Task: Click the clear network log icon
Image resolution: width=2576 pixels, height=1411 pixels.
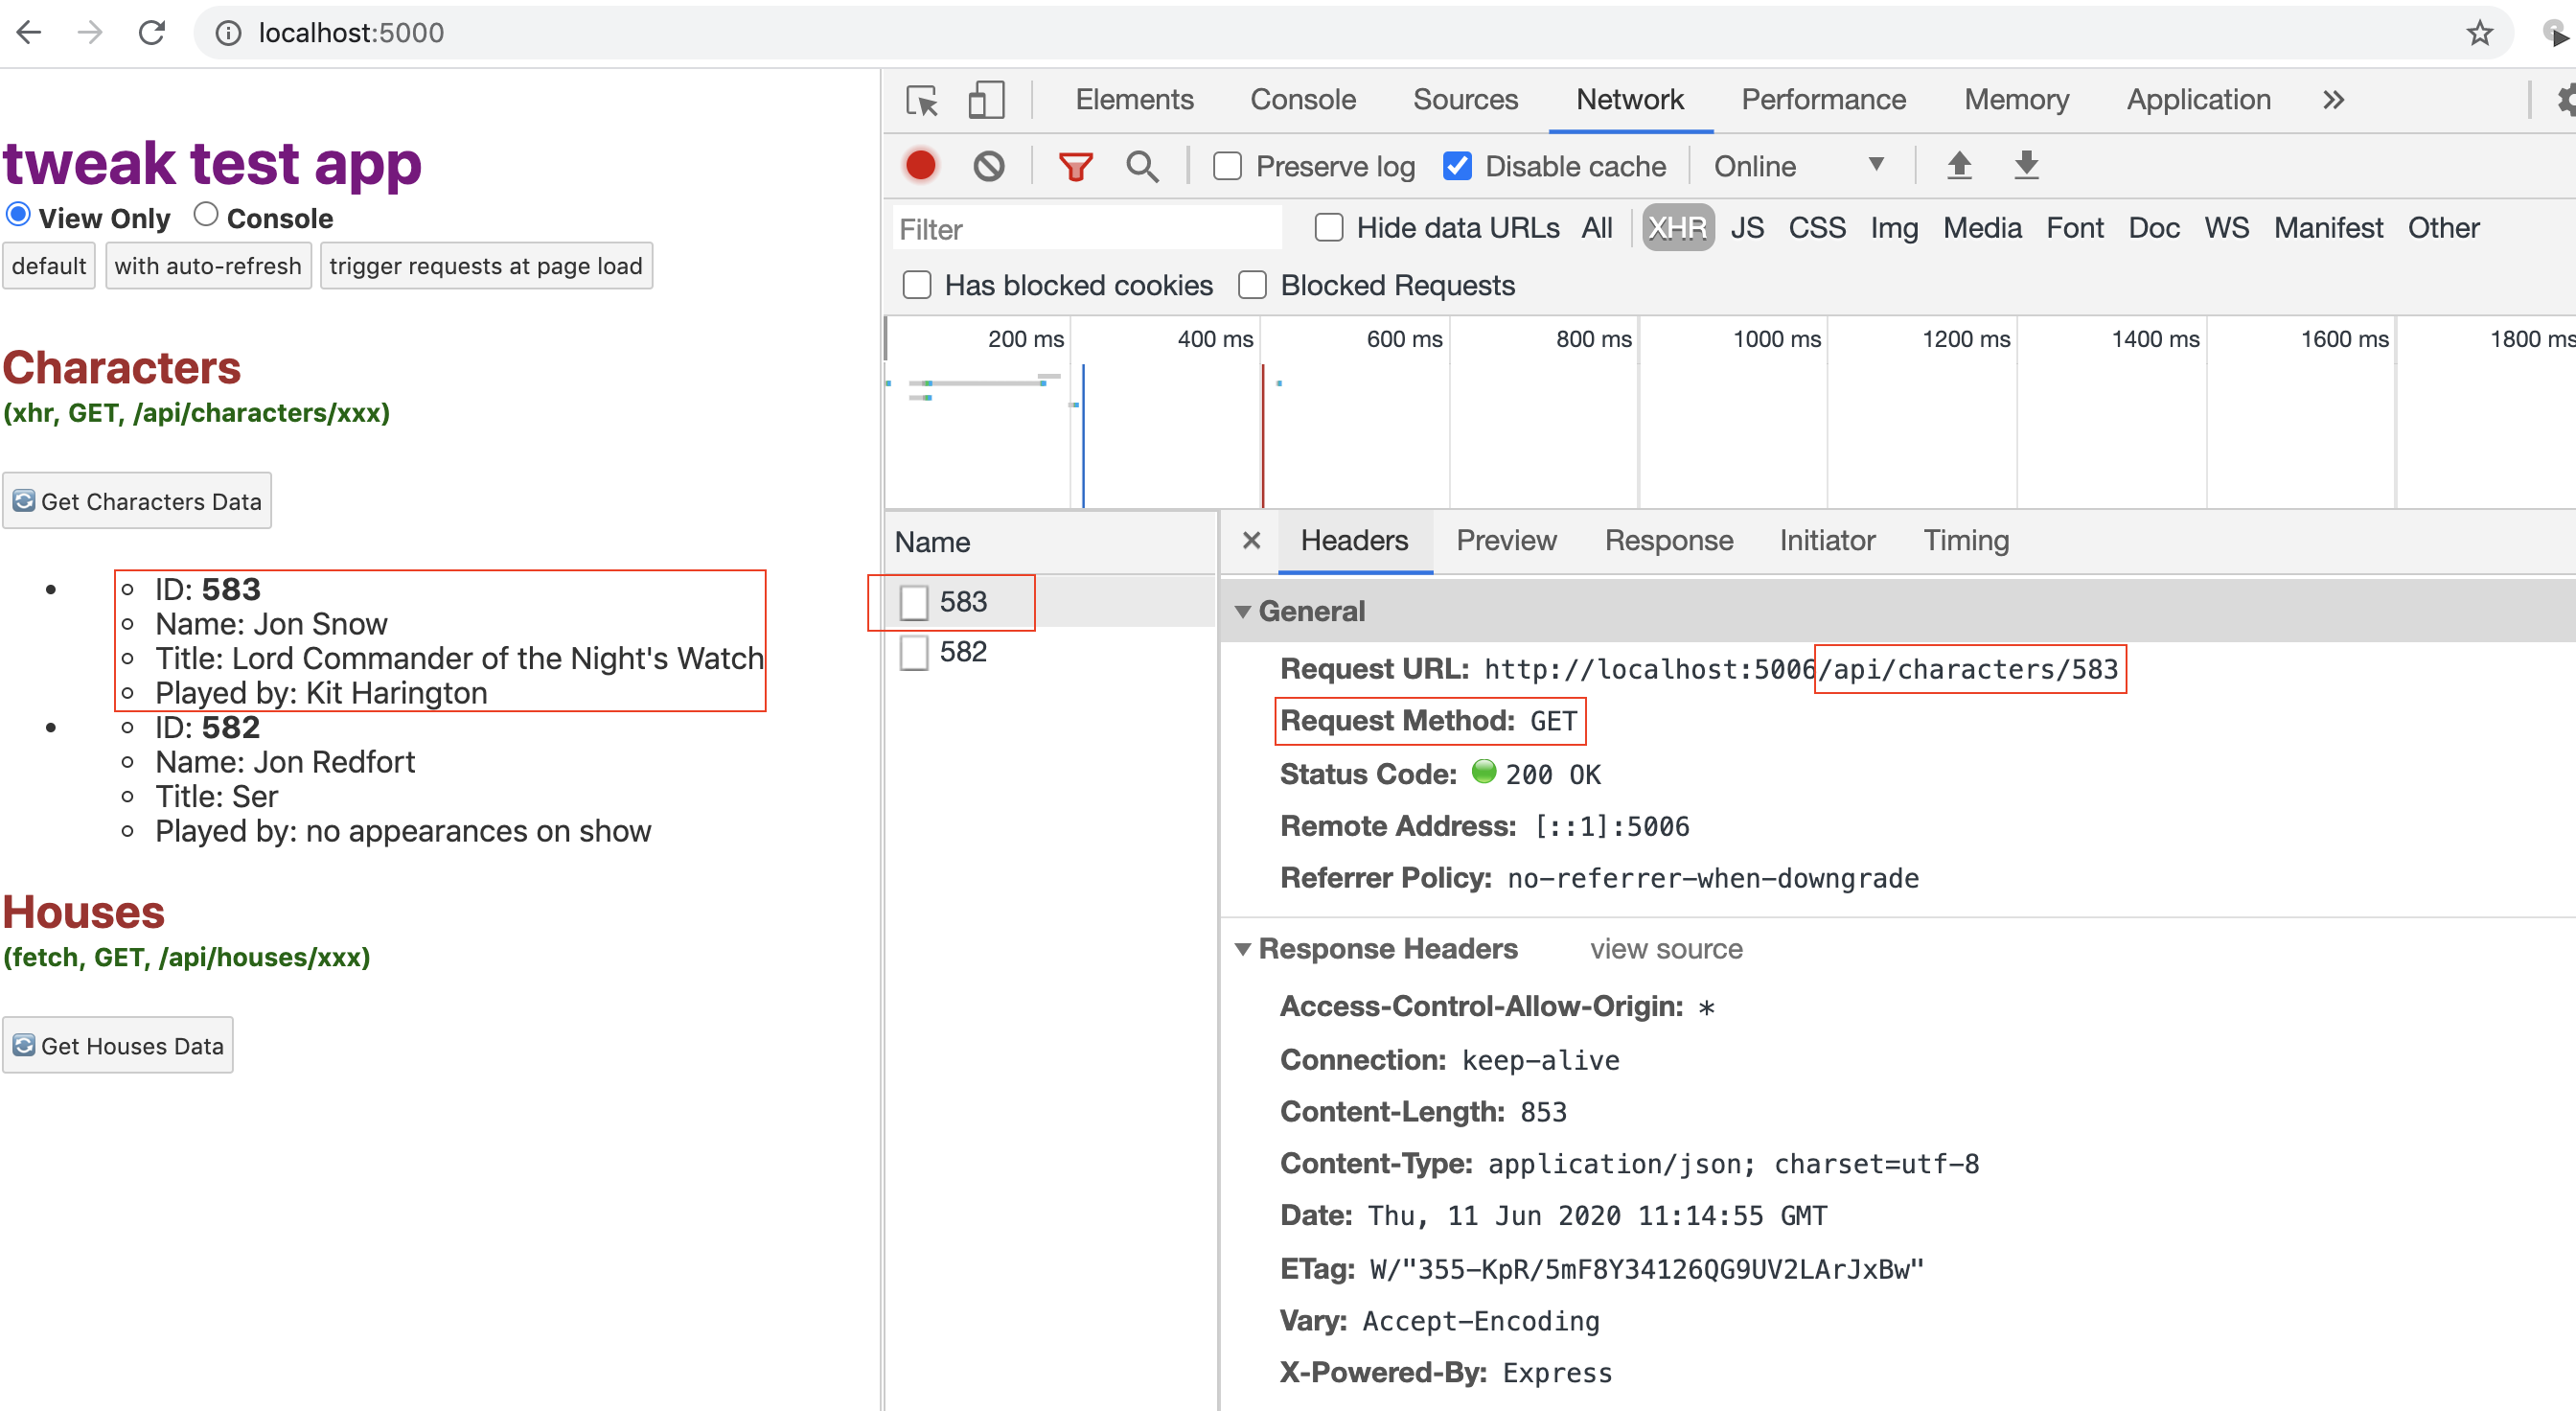Action: tap(988, 166)
